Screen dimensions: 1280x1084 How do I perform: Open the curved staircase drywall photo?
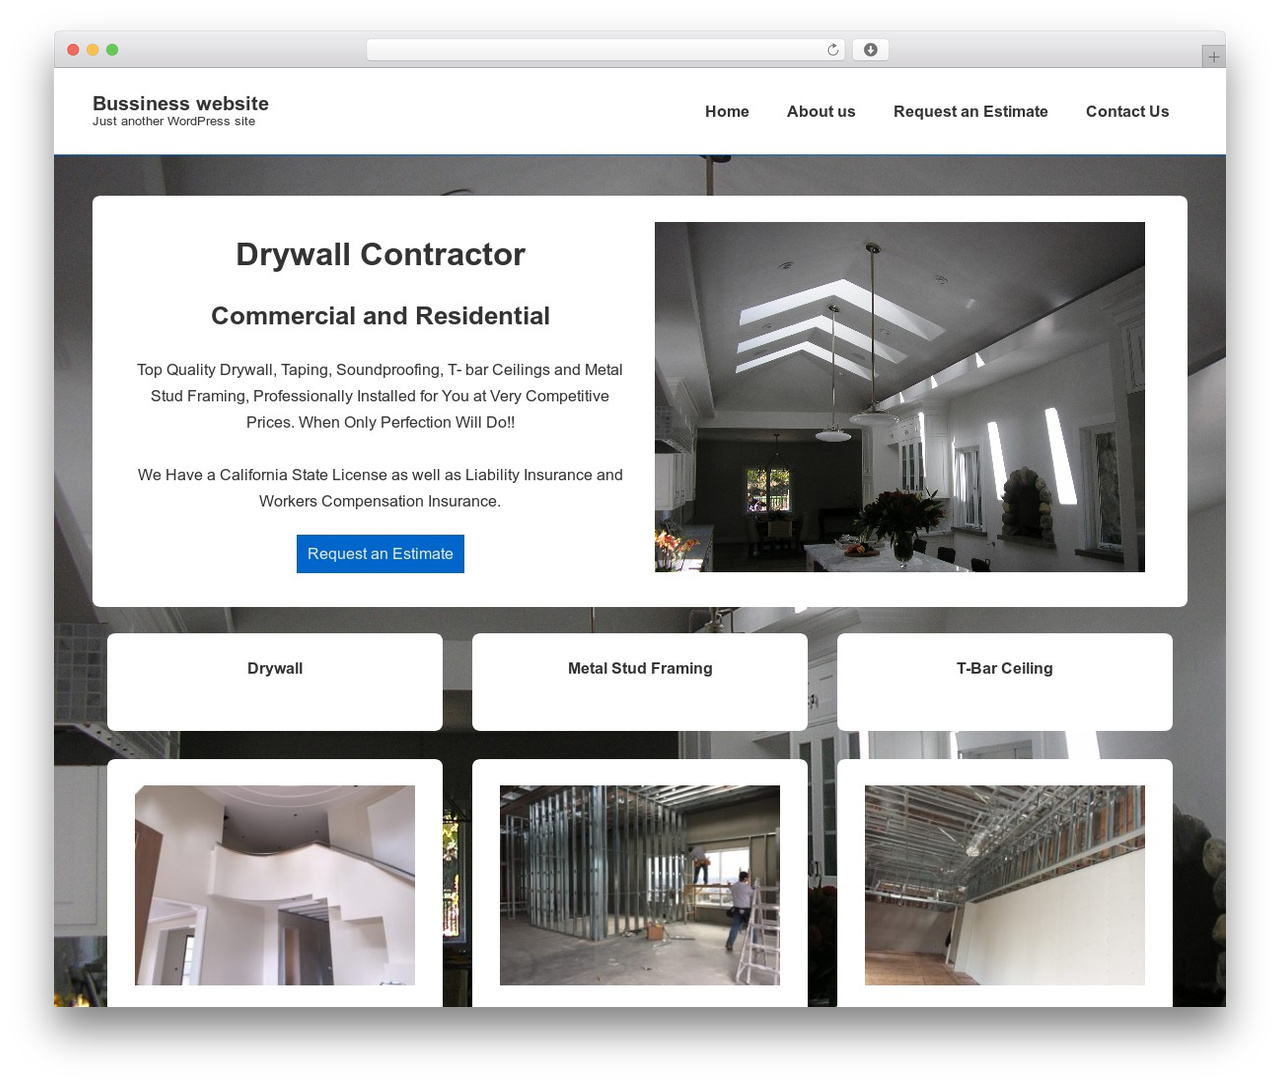click(x=275, y=885)
